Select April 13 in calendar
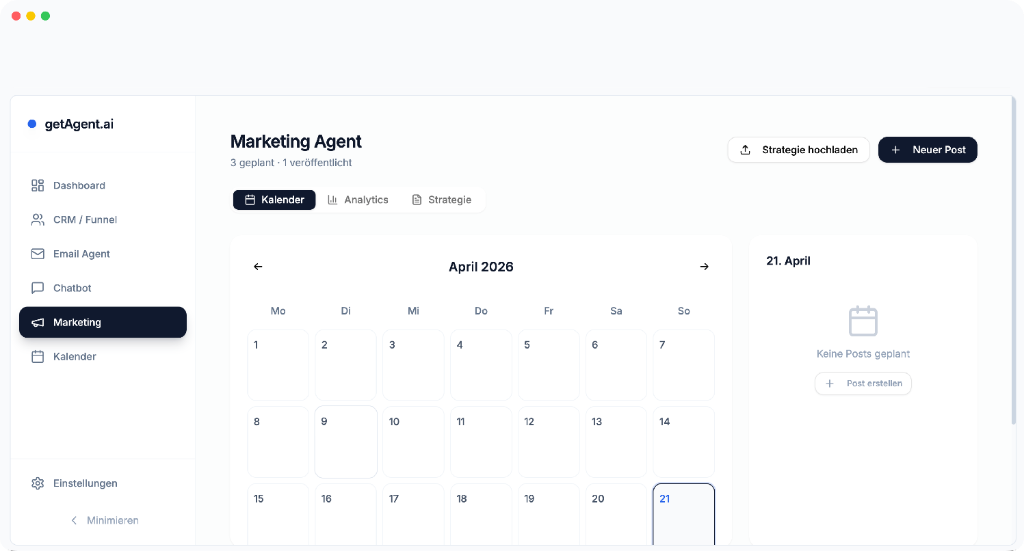The image size is (1024, 551). pyautogui.click(x=616, y=442)
